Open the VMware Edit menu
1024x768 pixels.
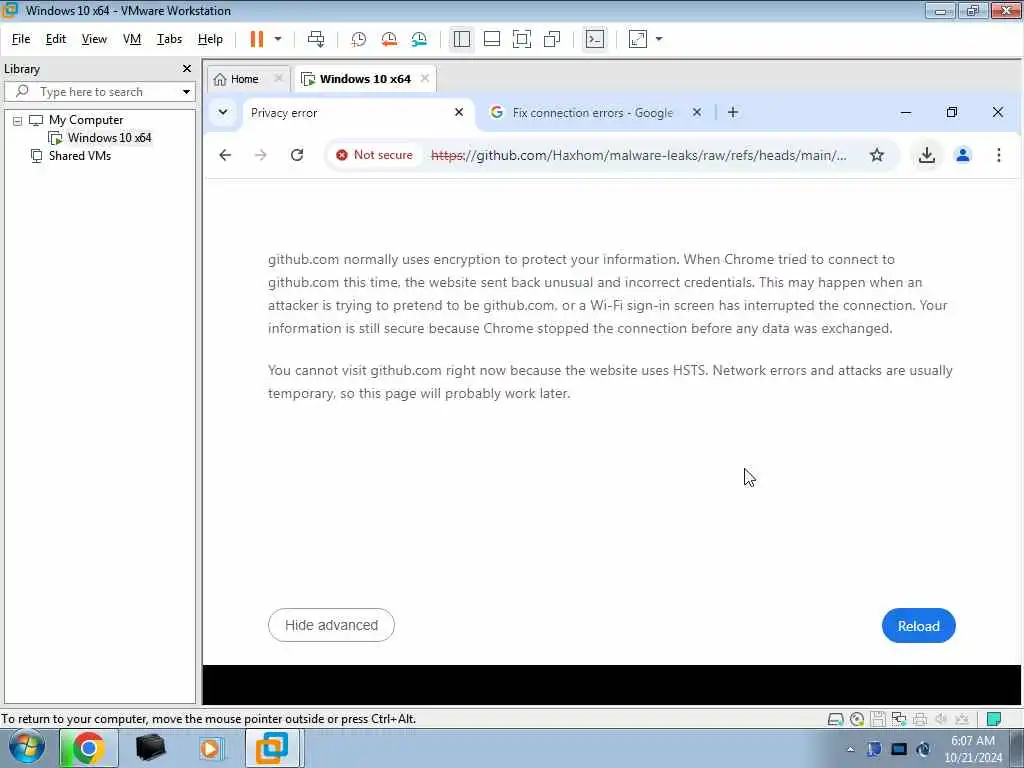click(x=56, y=39)
